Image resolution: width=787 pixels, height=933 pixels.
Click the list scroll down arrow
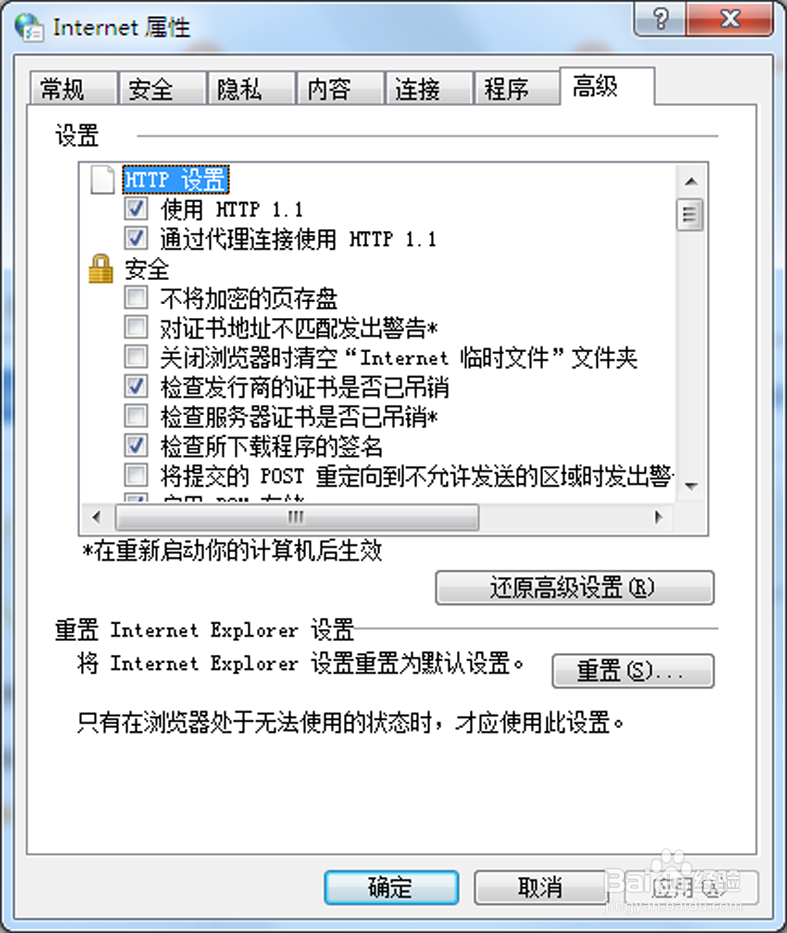pyautogui.click(x=691, y=486)
